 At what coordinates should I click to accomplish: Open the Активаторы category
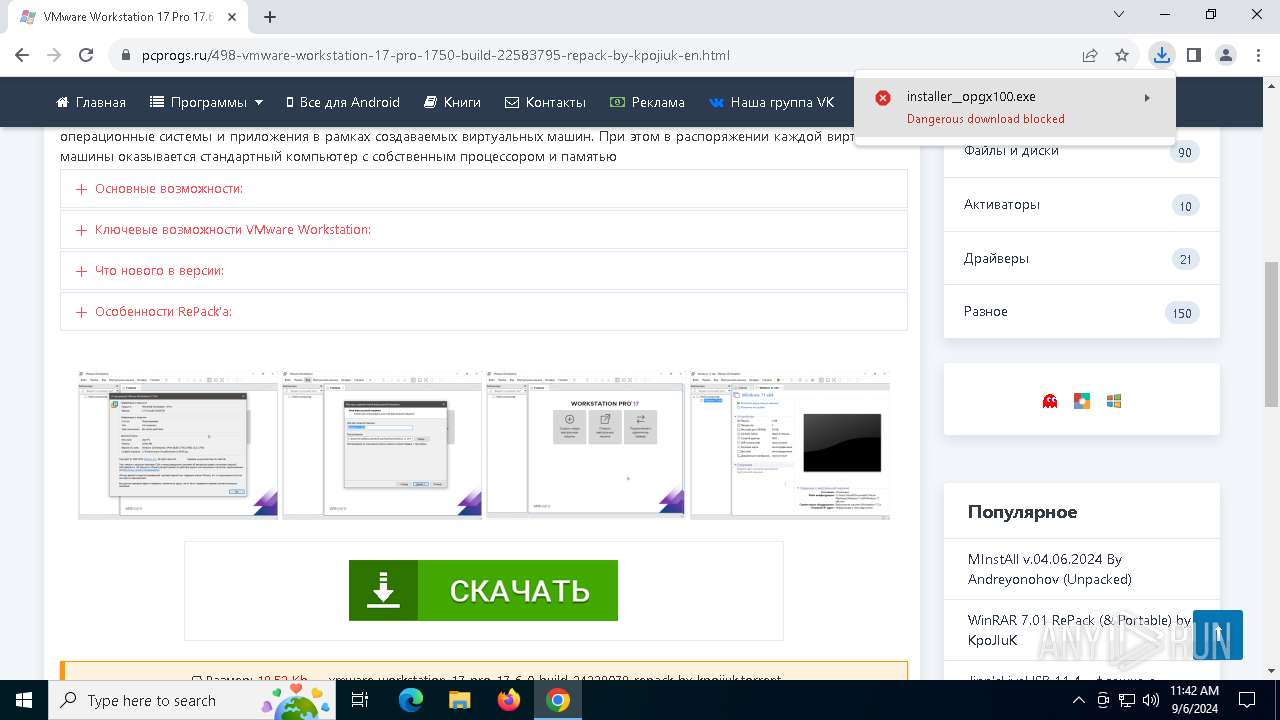point(1081,204)
